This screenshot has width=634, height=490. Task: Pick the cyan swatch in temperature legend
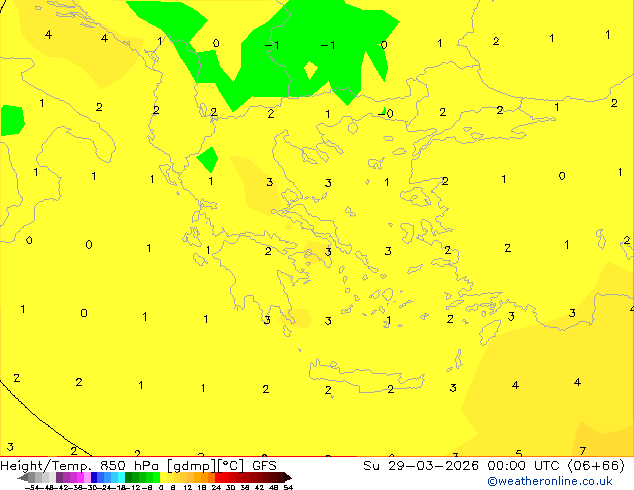[x=121, y=478]
